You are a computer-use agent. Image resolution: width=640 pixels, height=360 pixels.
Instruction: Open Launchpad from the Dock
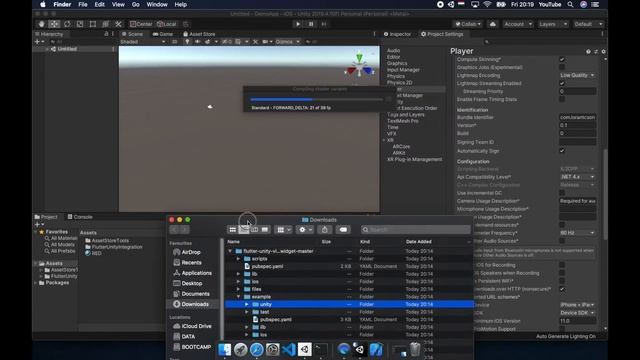pyautogui.click(x=240, y=349)
